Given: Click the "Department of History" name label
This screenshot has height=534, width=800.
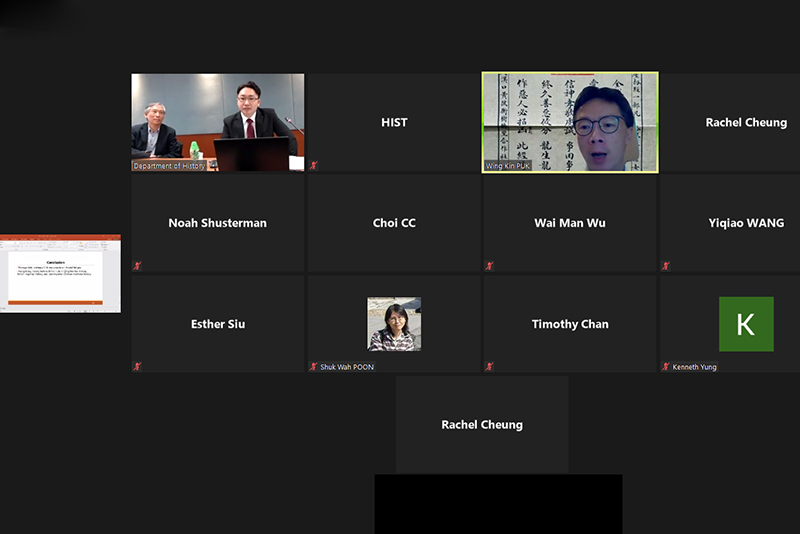Looking at the screenshot, I should pyautogui.click(x=170, y=166).
